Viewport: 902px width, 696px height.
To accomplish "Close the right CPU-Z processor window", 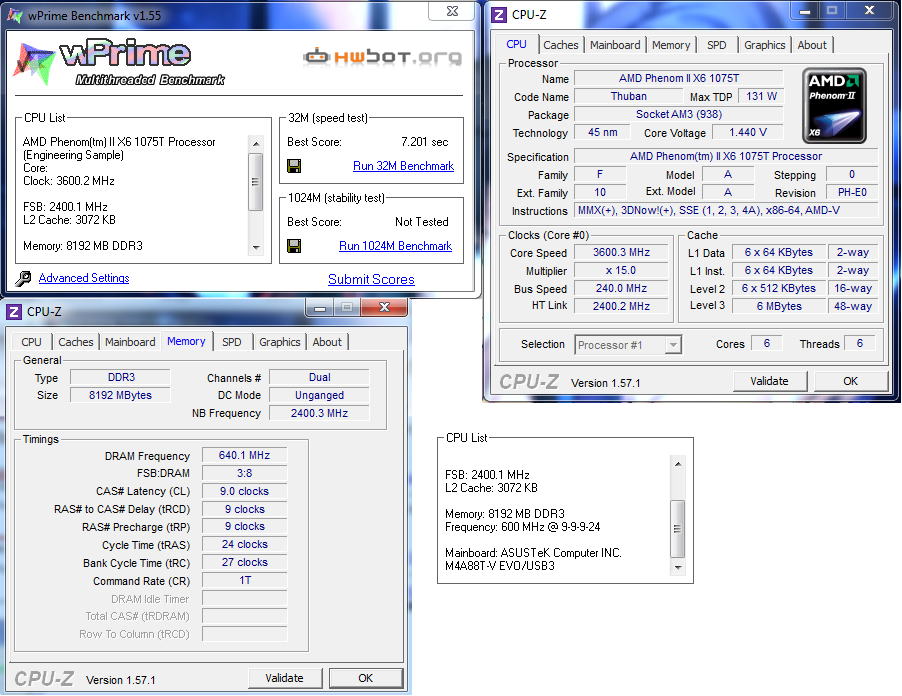I will [x=869, y=10].
